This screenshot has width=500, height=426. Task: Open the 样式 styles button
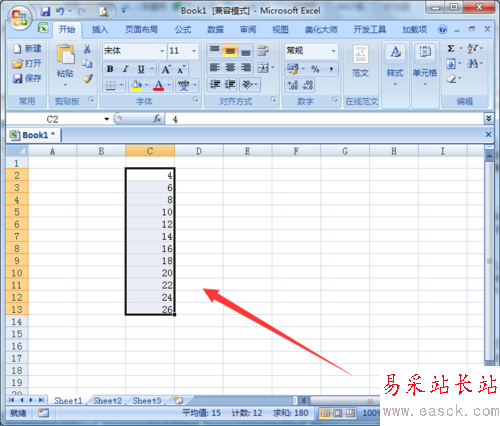(395, 65)
